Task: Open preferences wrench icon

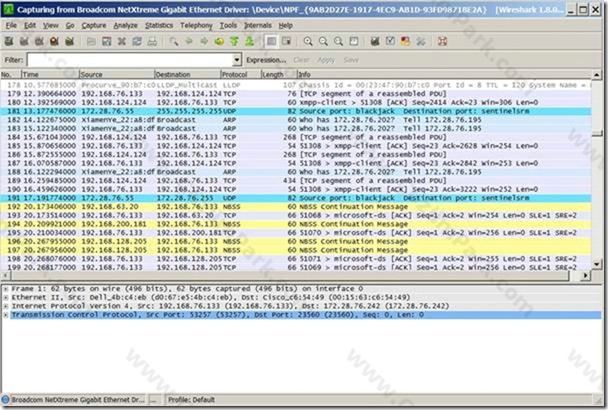Action: click(x=421, y=41)
